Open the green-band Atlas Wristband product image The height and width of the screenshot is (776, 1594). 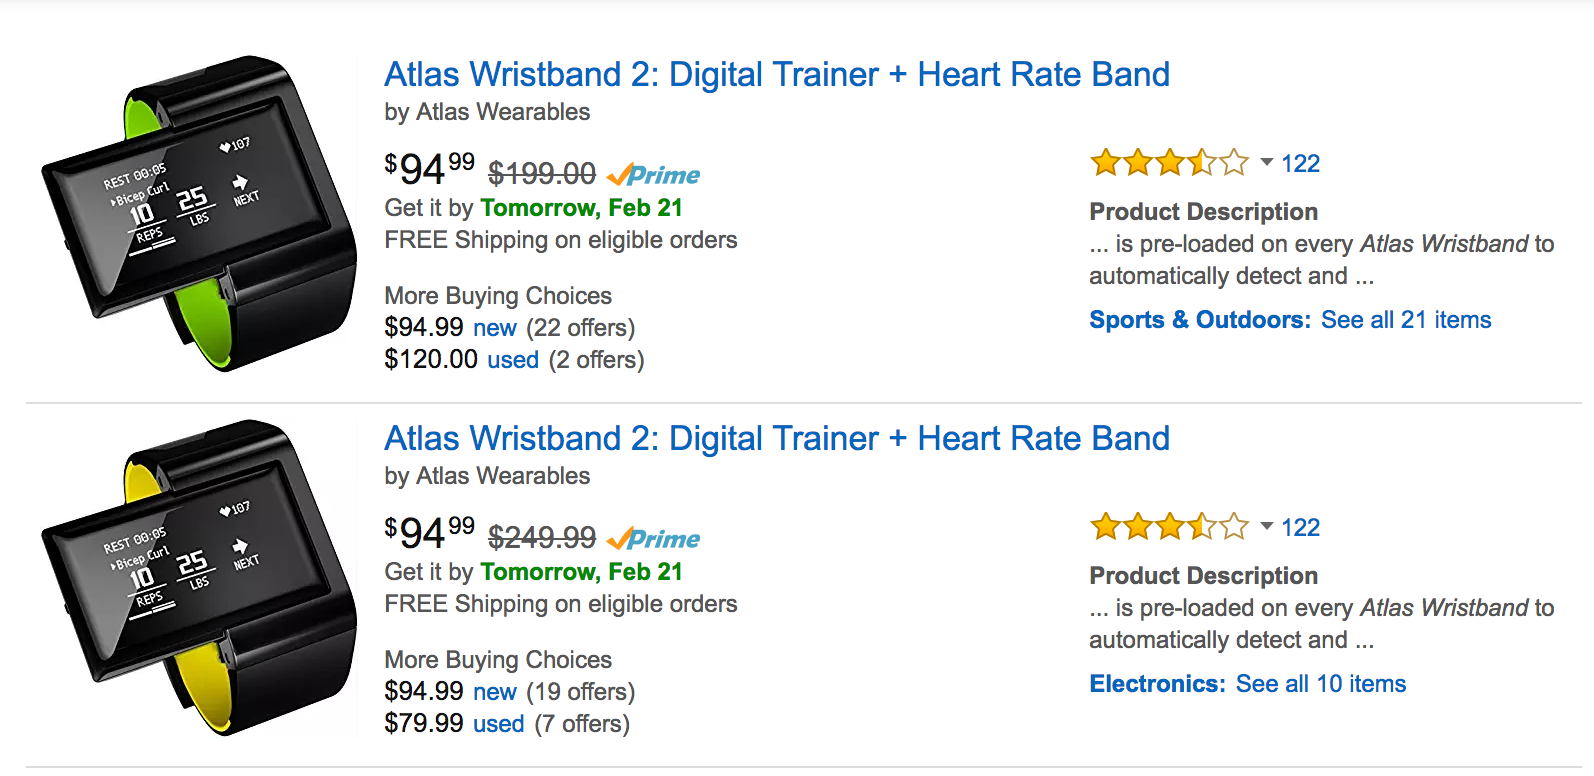[198, 214]
